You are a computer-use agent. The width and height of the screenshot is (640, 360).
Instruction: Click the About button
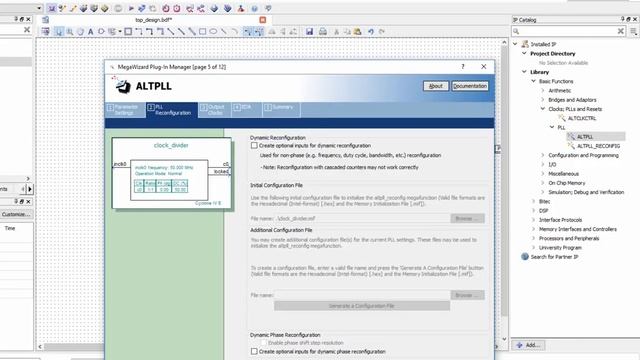[x=436, y=86]
